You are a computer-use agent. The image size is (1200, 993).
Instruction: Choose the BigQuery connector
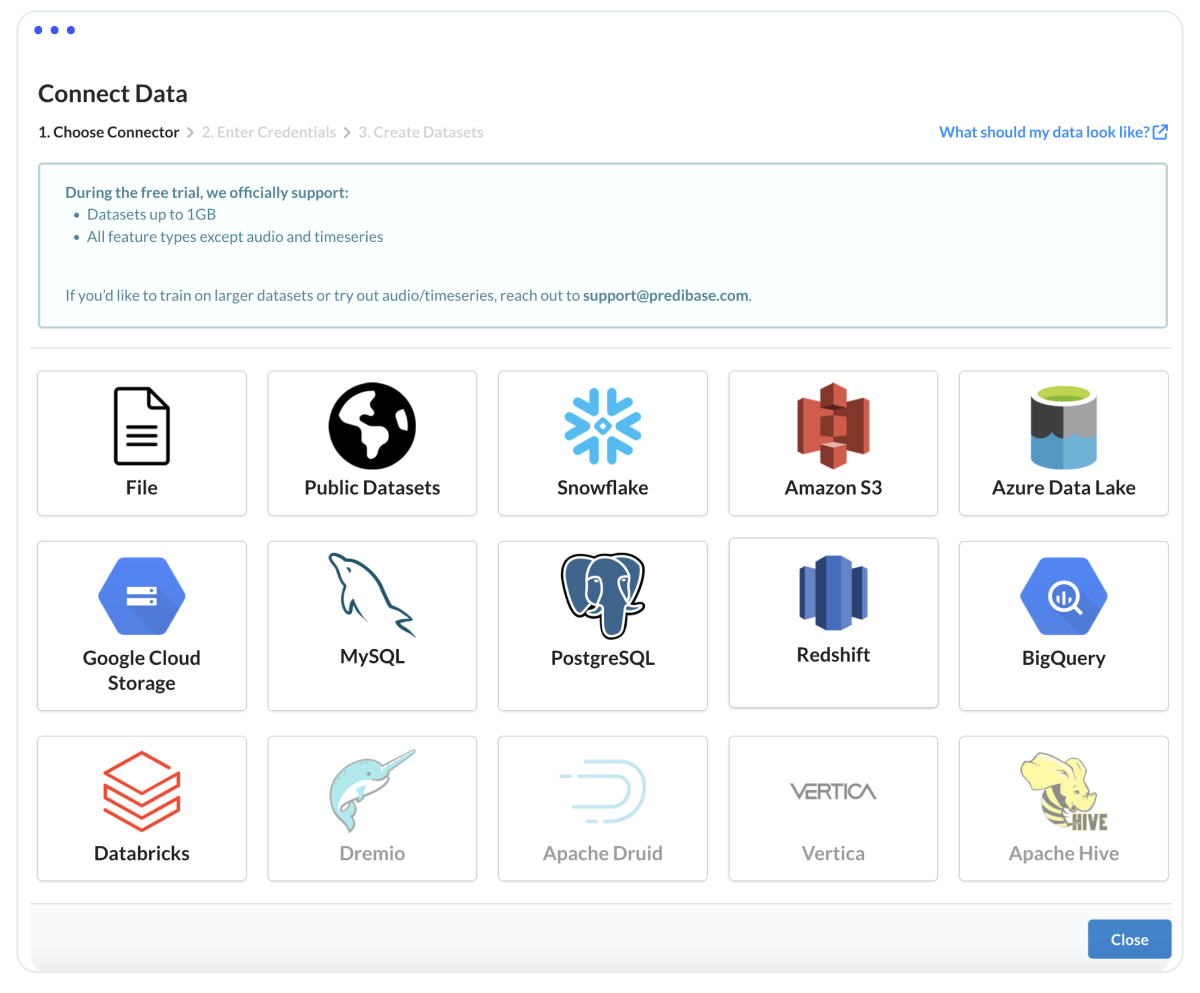coord(1063,625)
